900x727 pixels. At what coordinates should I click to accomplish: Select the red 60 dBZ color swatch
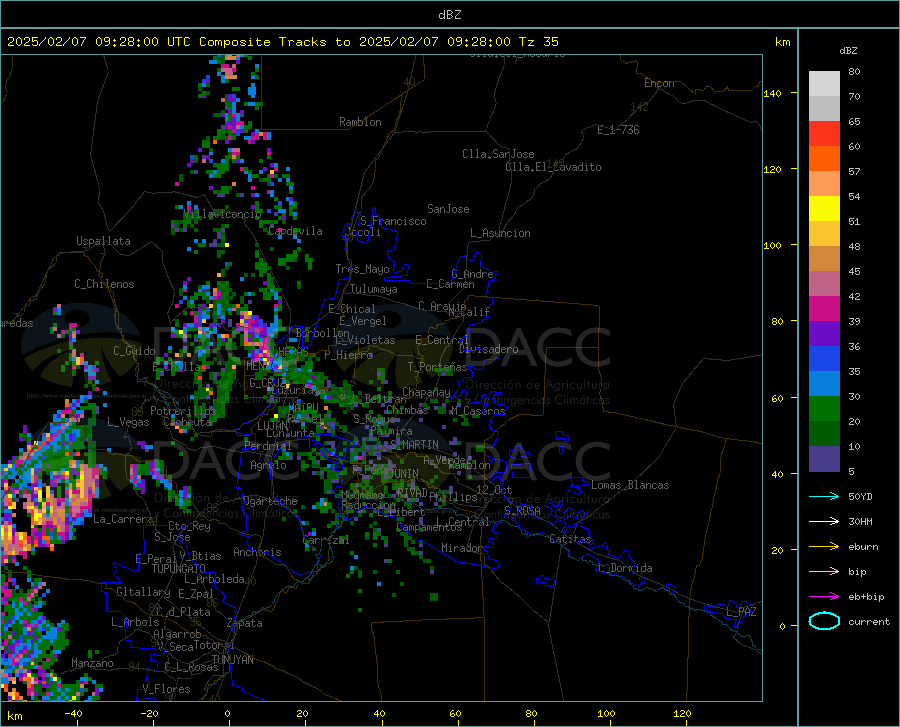coord(824,134)
